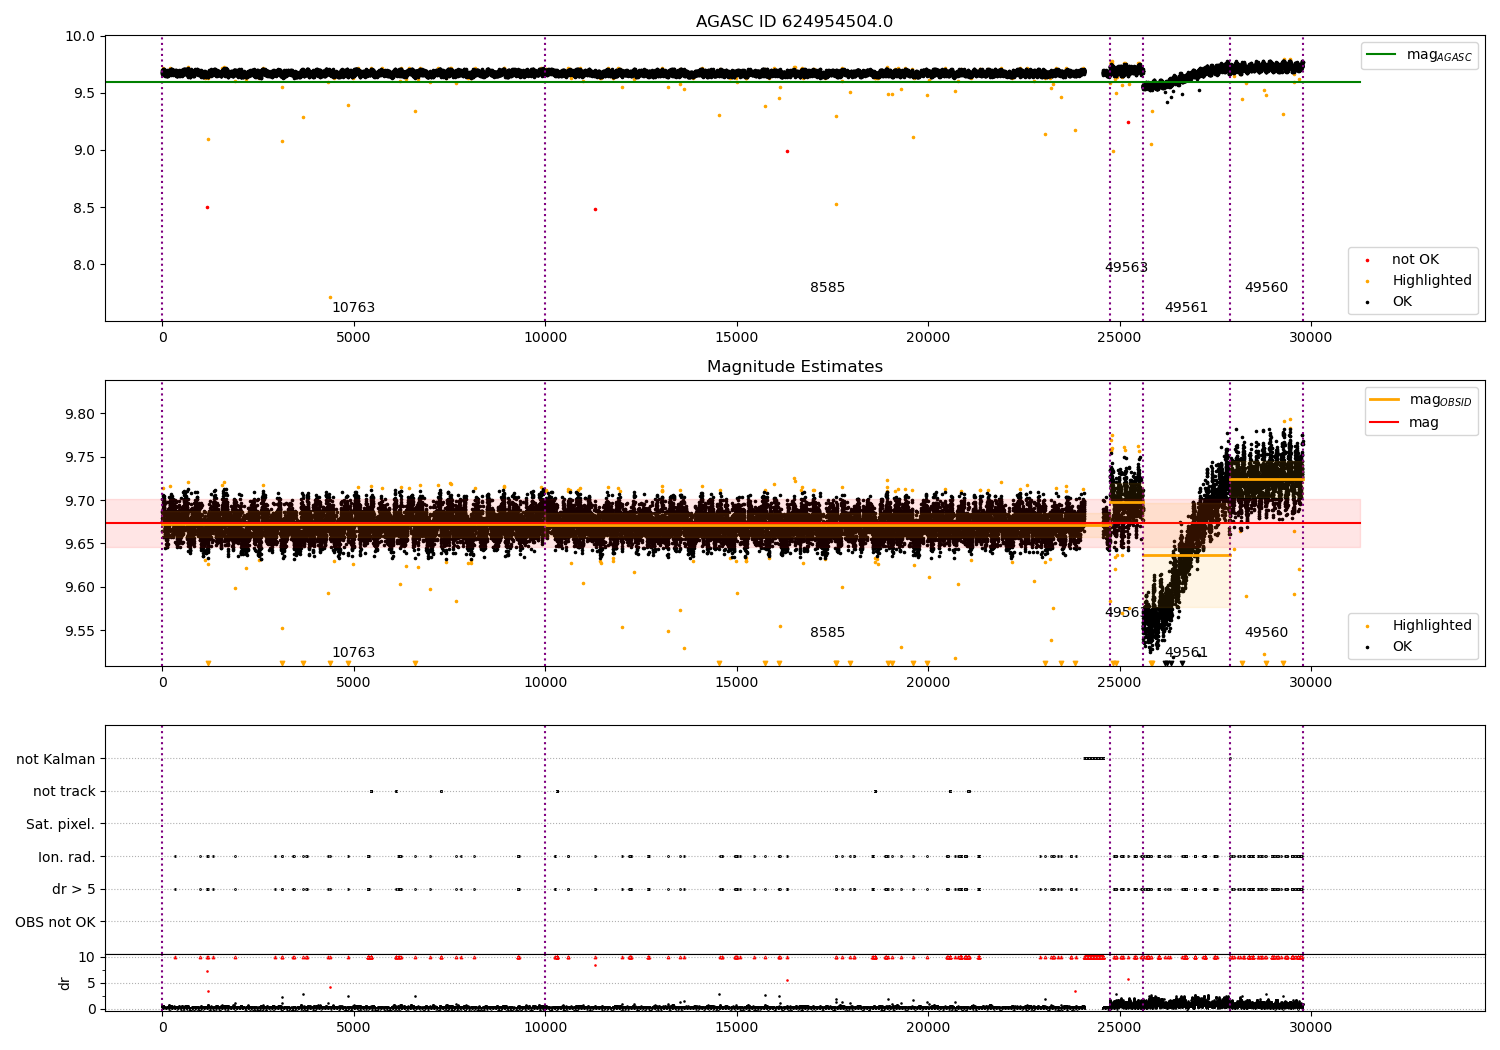Click obsid label '49563' in top plot
1500x1050 pixels.
[x=1126, y=268]
